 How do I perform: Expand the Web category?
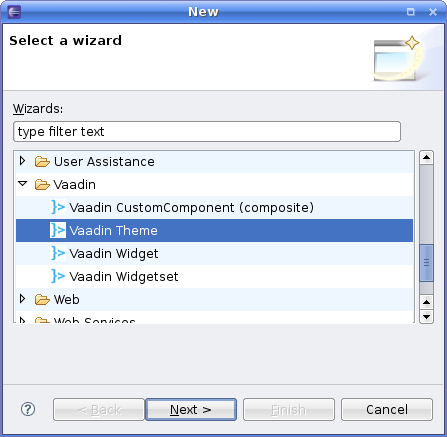click(22, 299)
